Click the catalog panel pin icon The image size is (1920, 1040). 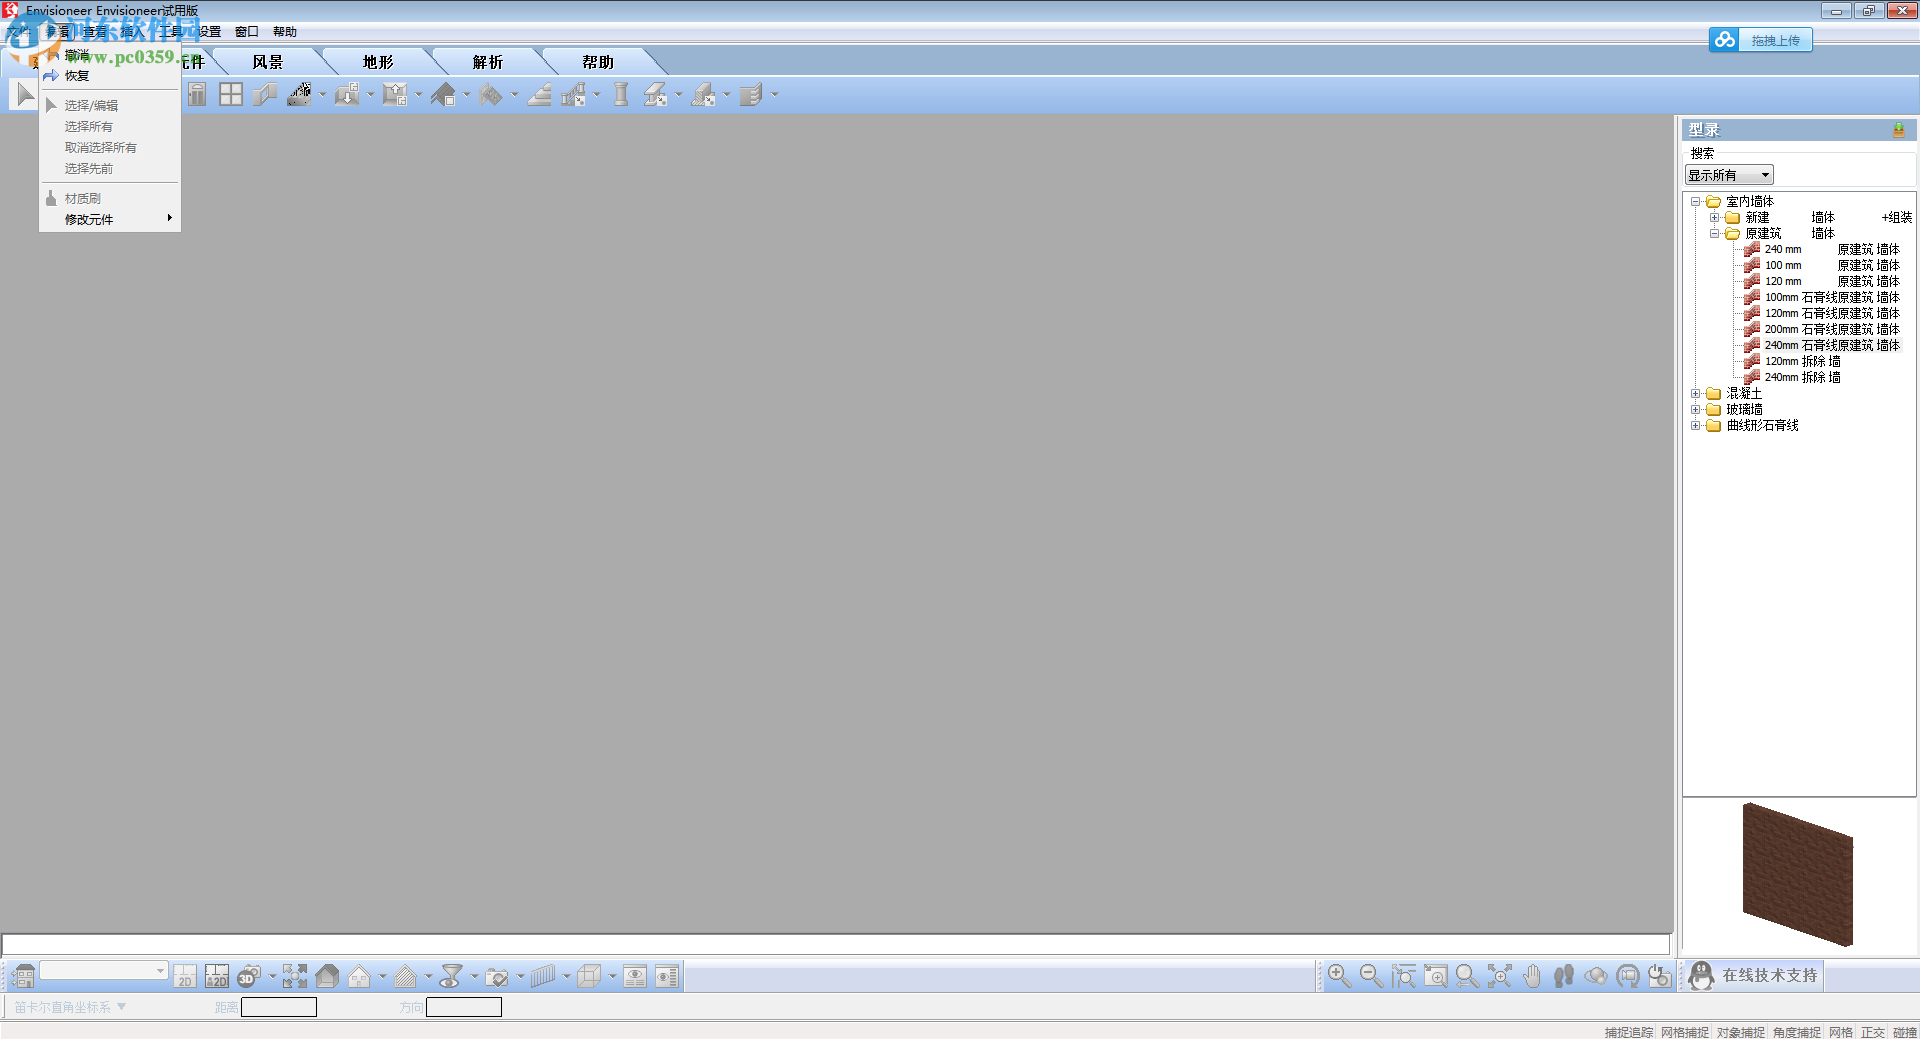[1899, 130]
